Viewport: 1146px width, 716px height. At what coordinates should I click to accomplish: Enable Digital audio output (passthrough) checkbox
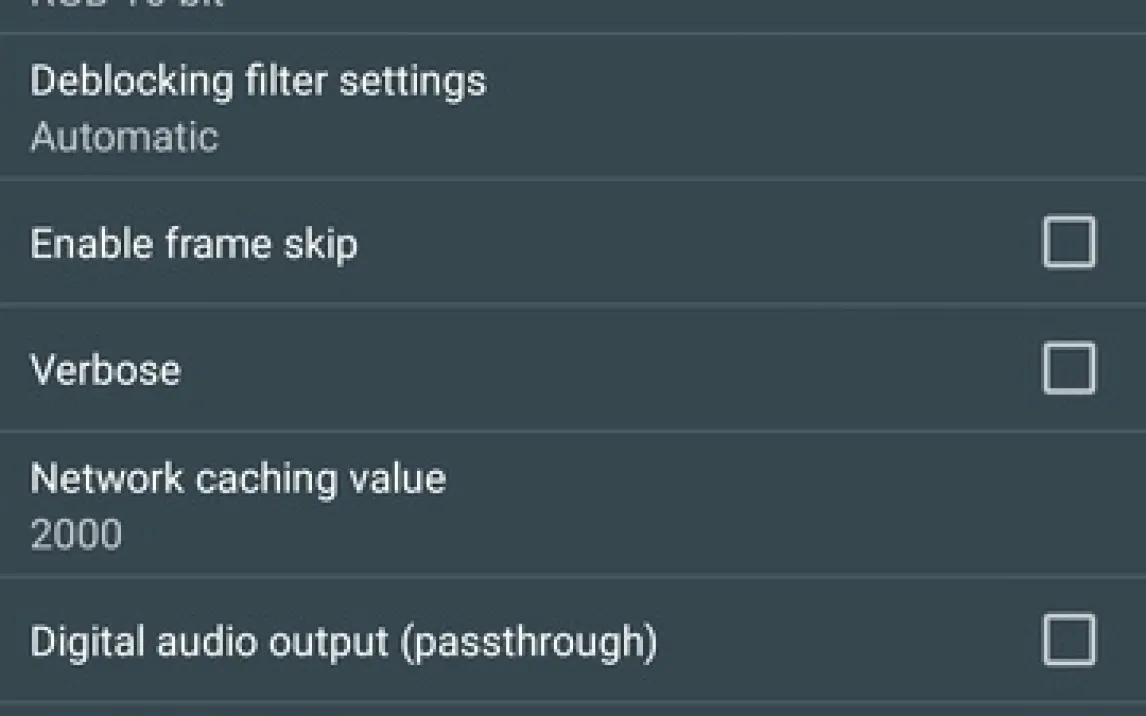[1069, 640]
